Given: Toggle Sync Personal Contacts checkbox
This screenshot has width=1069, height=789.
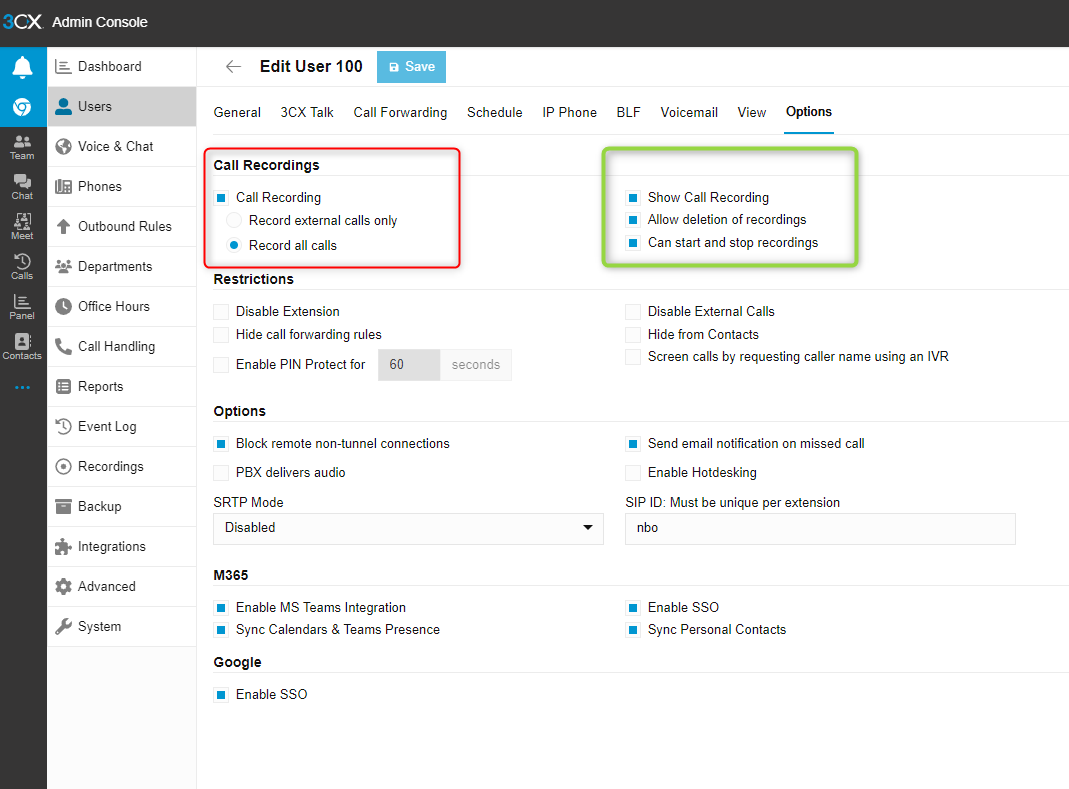Looking at the screenshot, I should [x=633, y=629].
